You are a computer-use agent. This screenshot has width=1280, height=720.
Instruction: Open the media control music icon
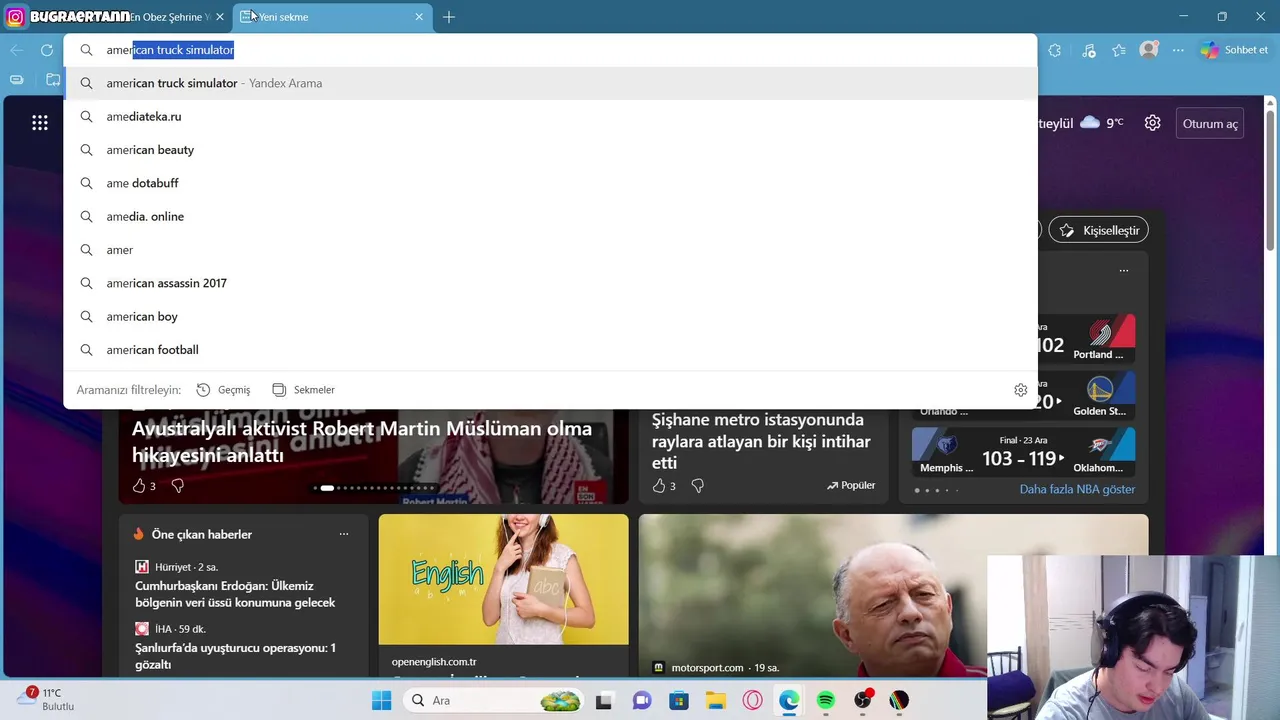[x=1089, y=50]
